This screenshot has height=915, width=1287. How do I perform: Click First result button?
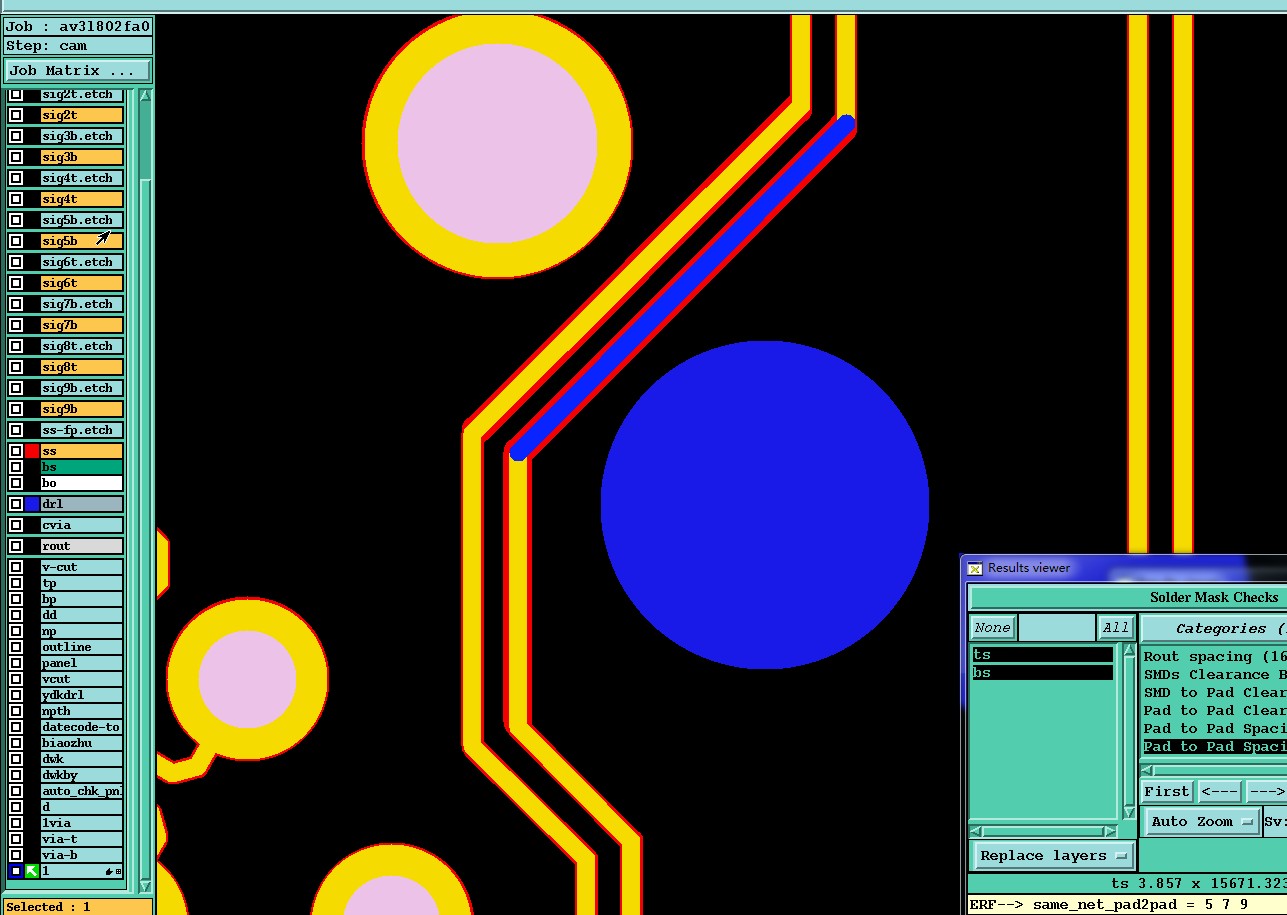click(1167, 791)
